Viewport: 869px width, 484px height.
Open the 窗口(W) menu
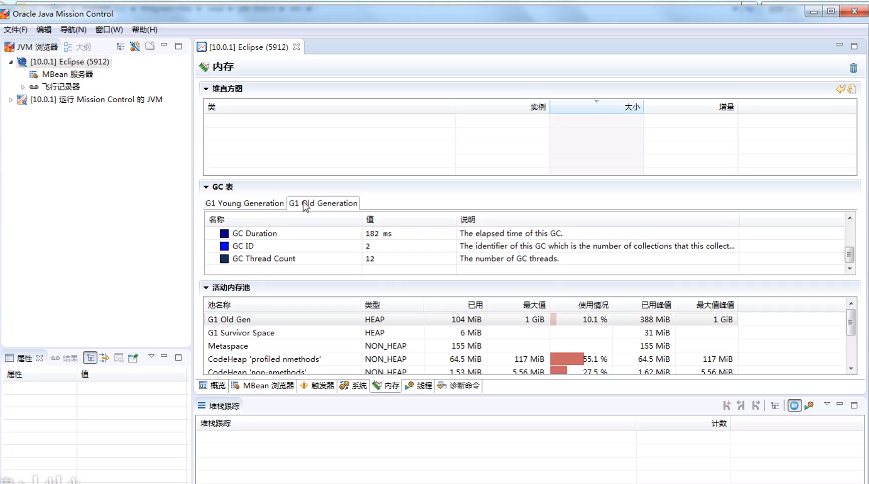point(109,30)
